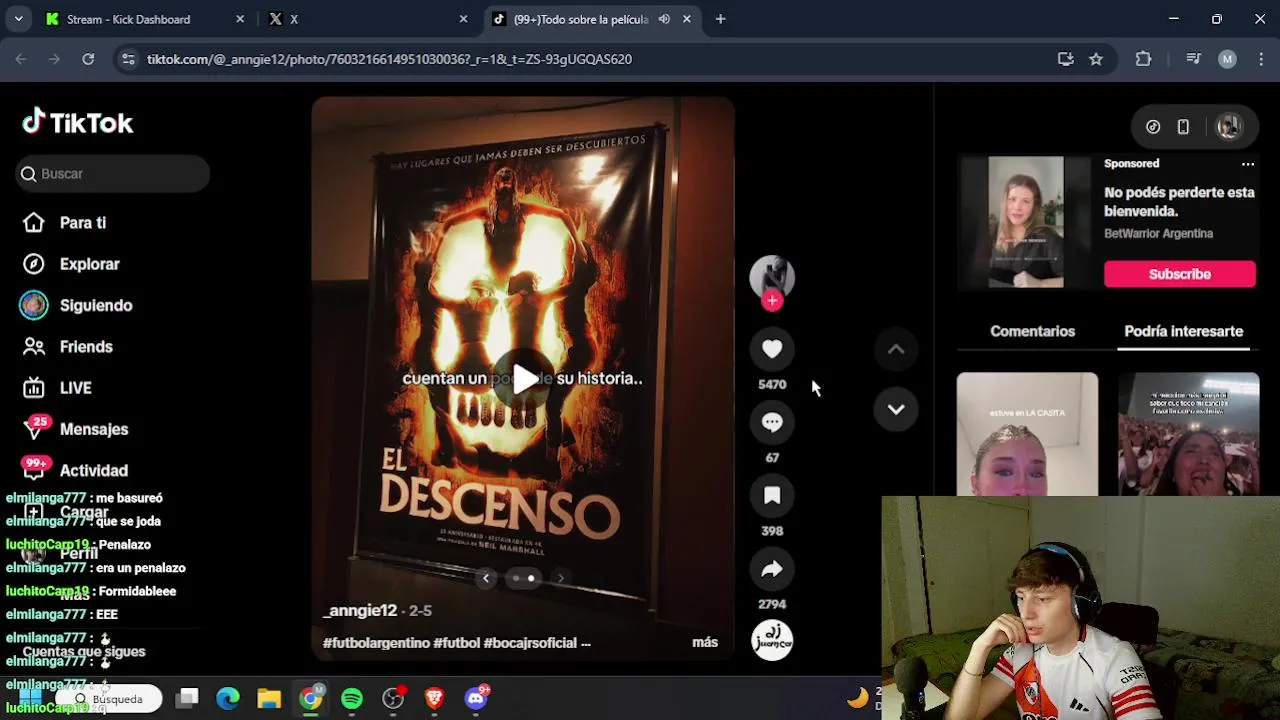Image resolution: width=1280 pixels, height=720 pixels.
Task: Open the TikTok home logo
Action: (x=78, y=122)
